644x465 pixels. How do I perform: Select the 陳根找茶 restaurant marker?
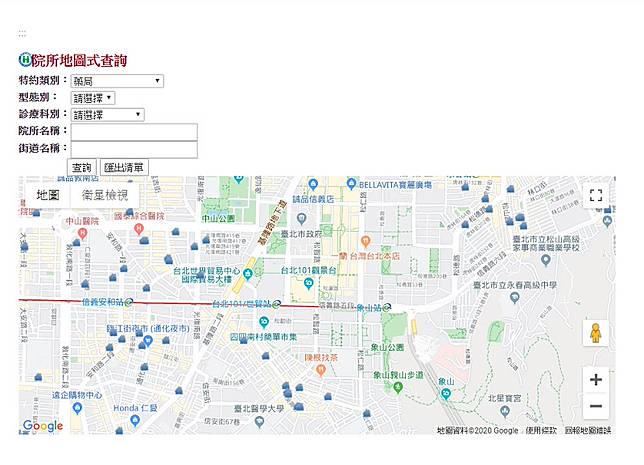click(321, 371)
